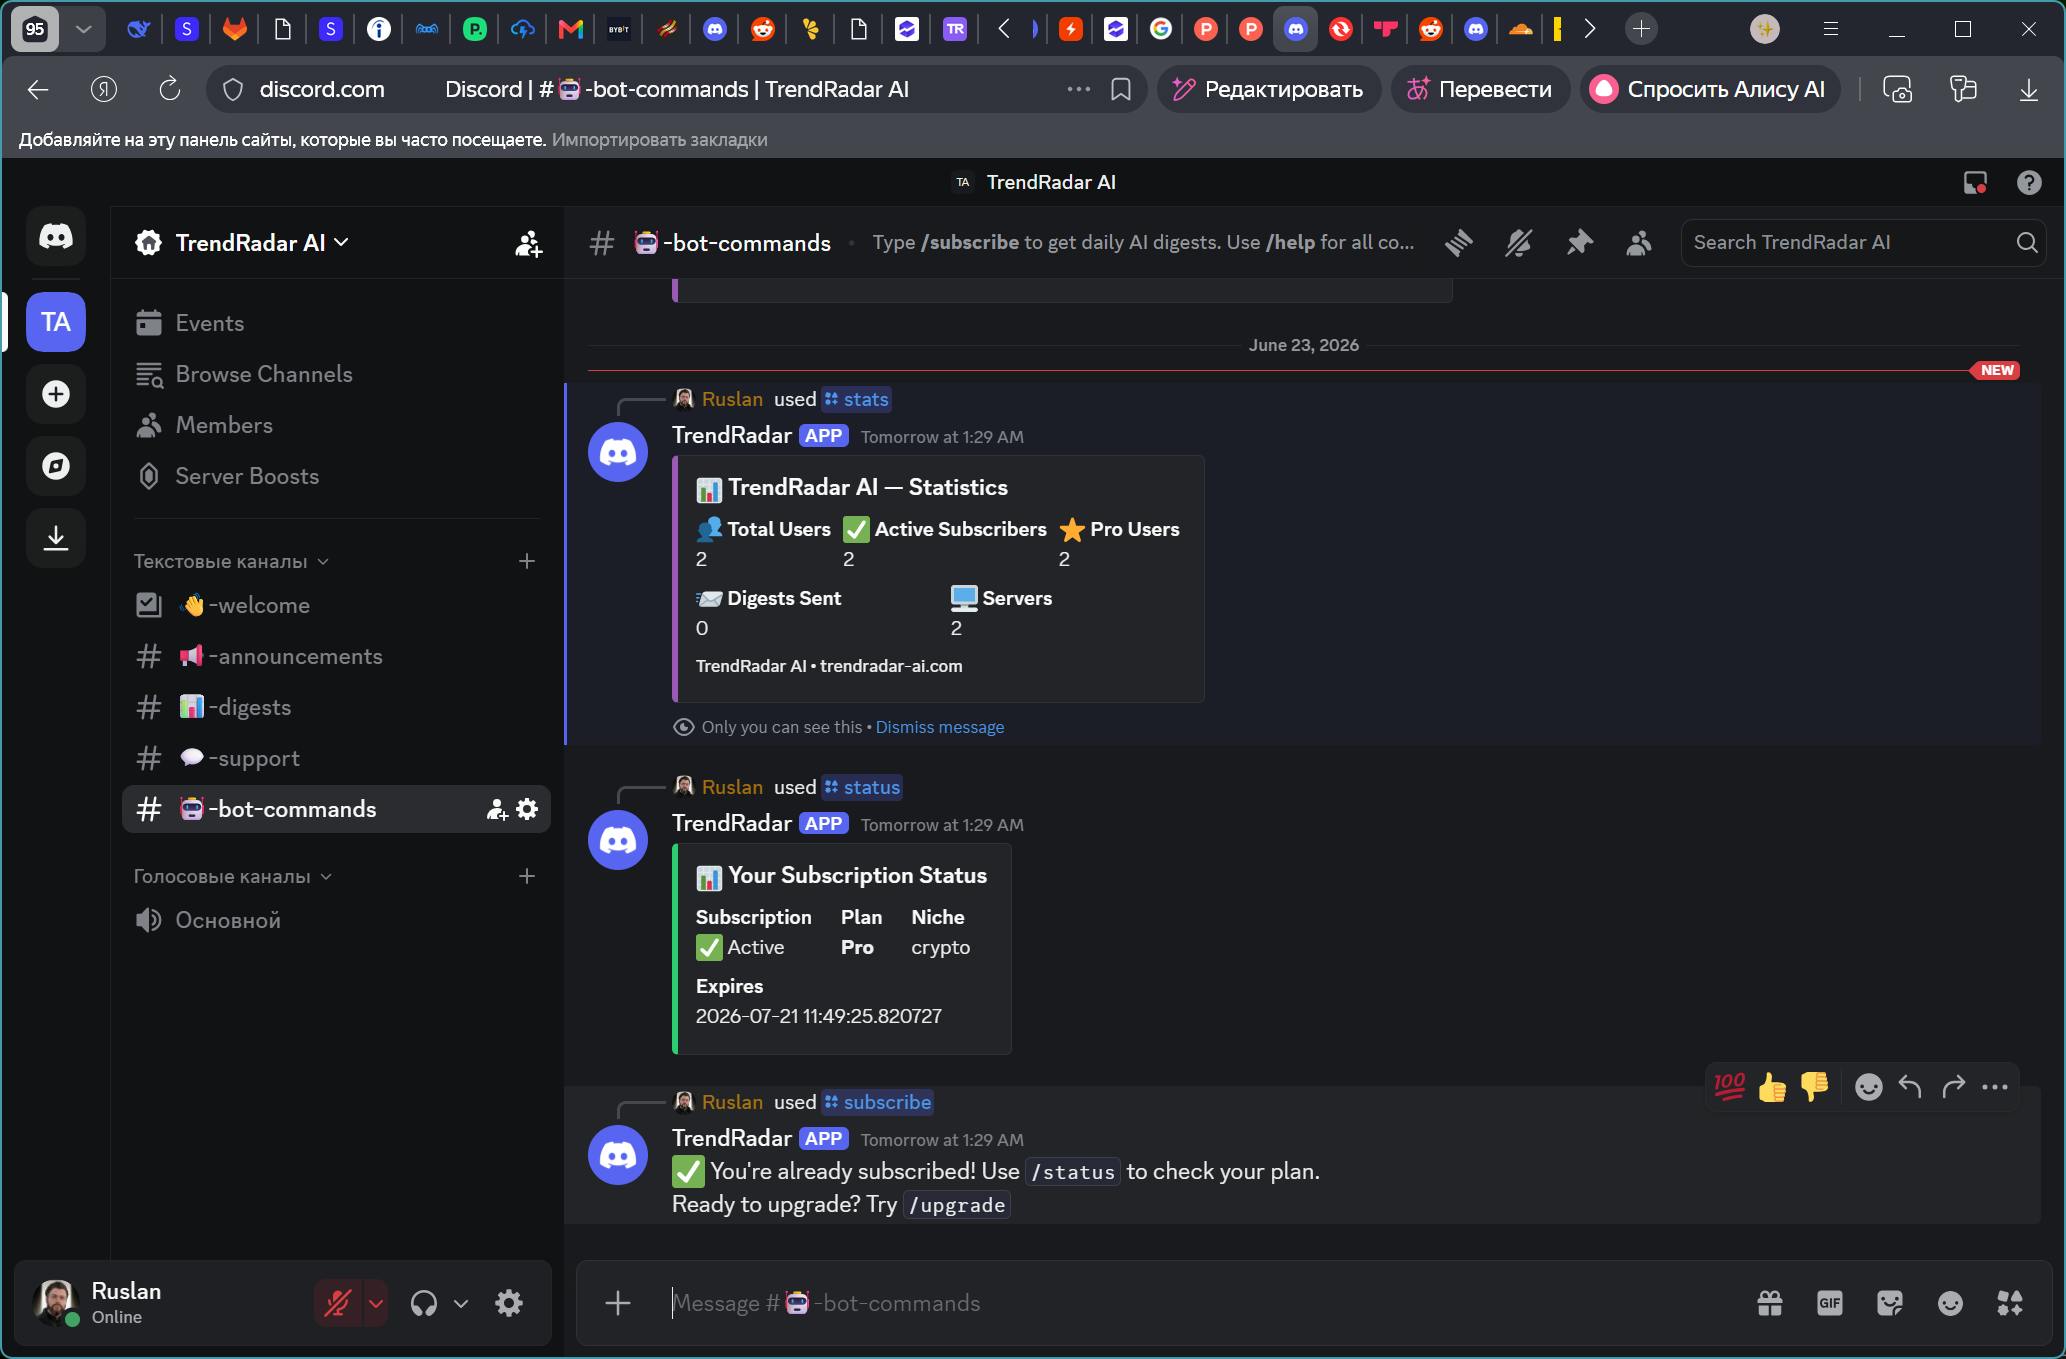2066x1359 pixels.
Task: Click Перевести browser button
Action: [1480, 89]
